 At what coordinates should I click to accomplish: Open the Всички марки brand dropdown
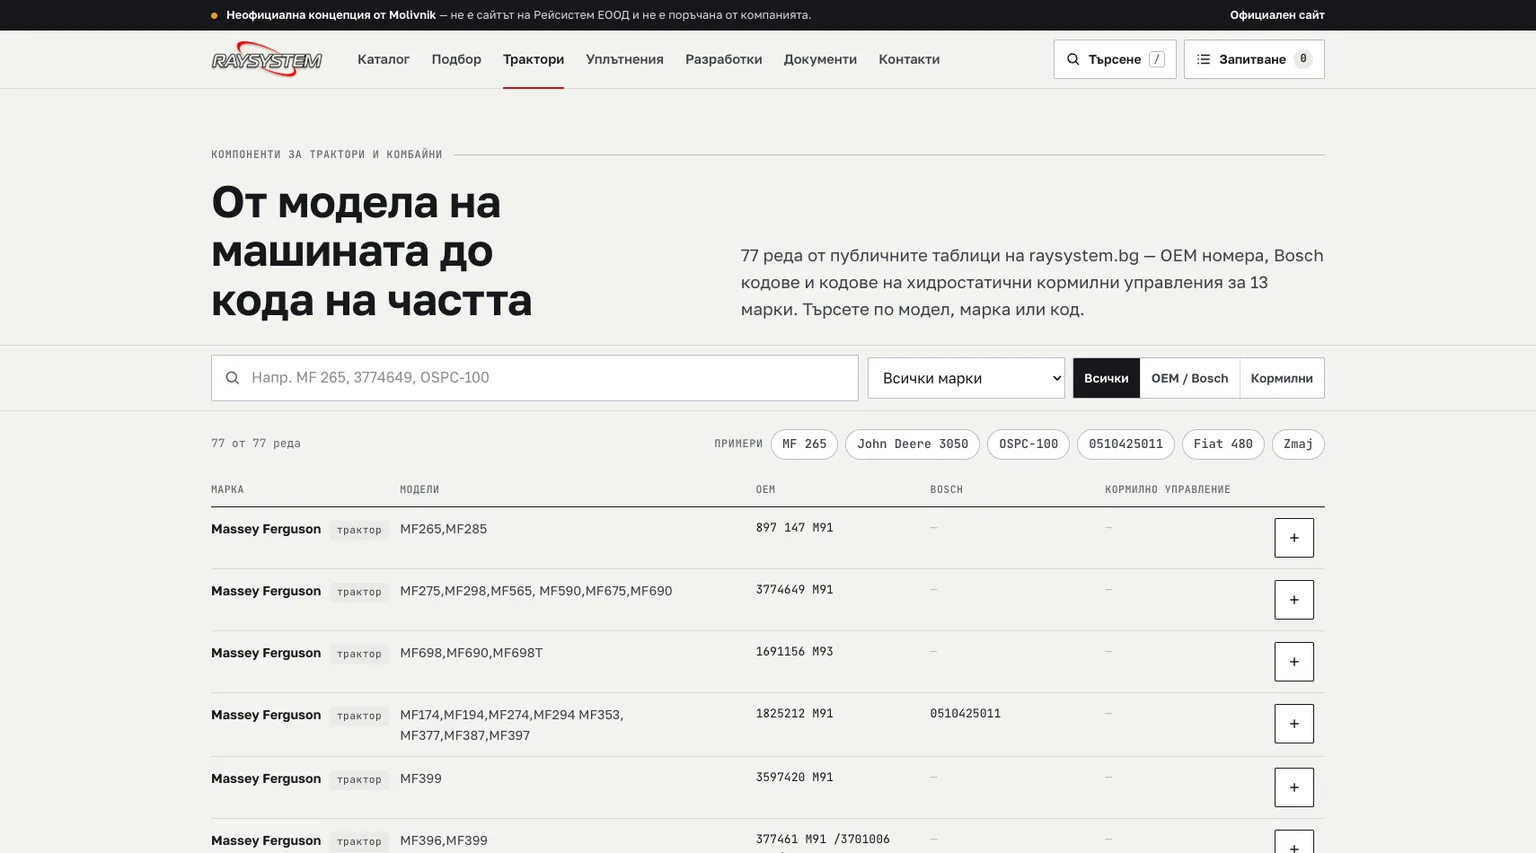(966, 378)
